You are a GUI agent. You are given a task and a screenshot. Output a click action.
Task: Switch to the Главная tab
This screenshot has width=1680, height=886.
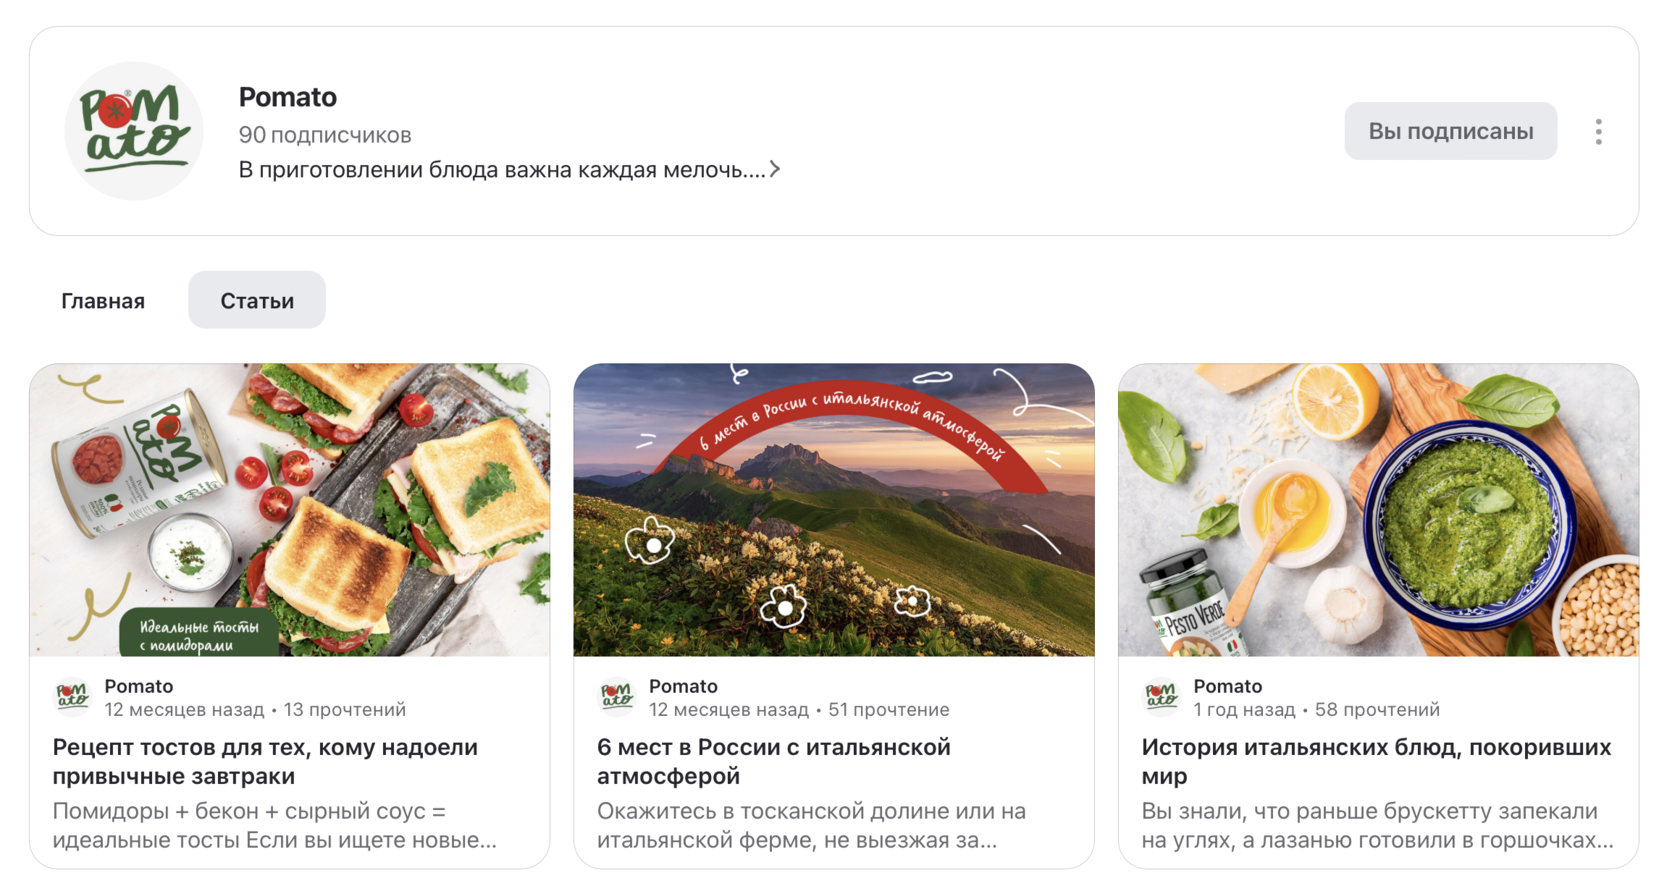(x=103, y=300)
